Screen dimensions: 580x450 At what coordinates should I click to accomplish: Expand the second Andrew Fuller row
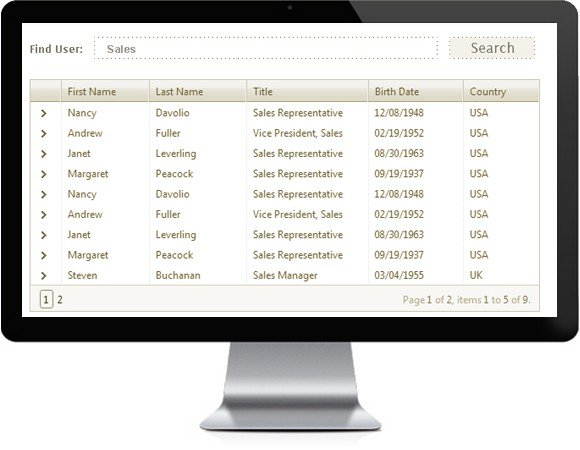(44, 215)
